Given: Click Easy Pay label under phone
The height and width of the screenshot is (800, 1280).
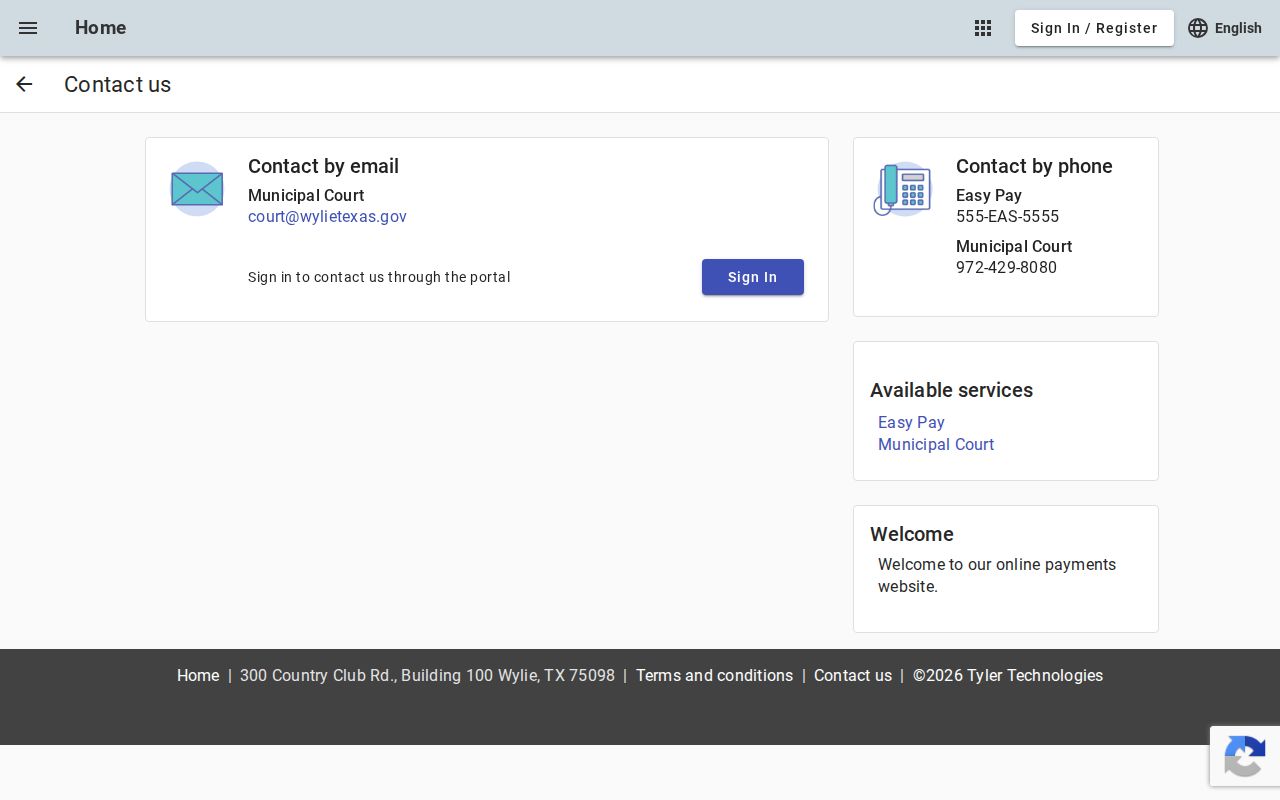Looking at the screenshot, I should pos(989,195).
